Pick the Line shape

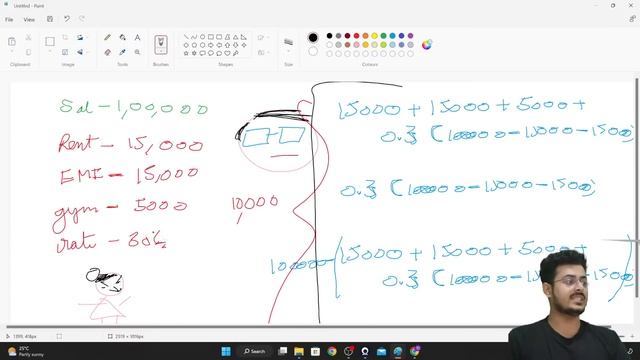[186, 37]
